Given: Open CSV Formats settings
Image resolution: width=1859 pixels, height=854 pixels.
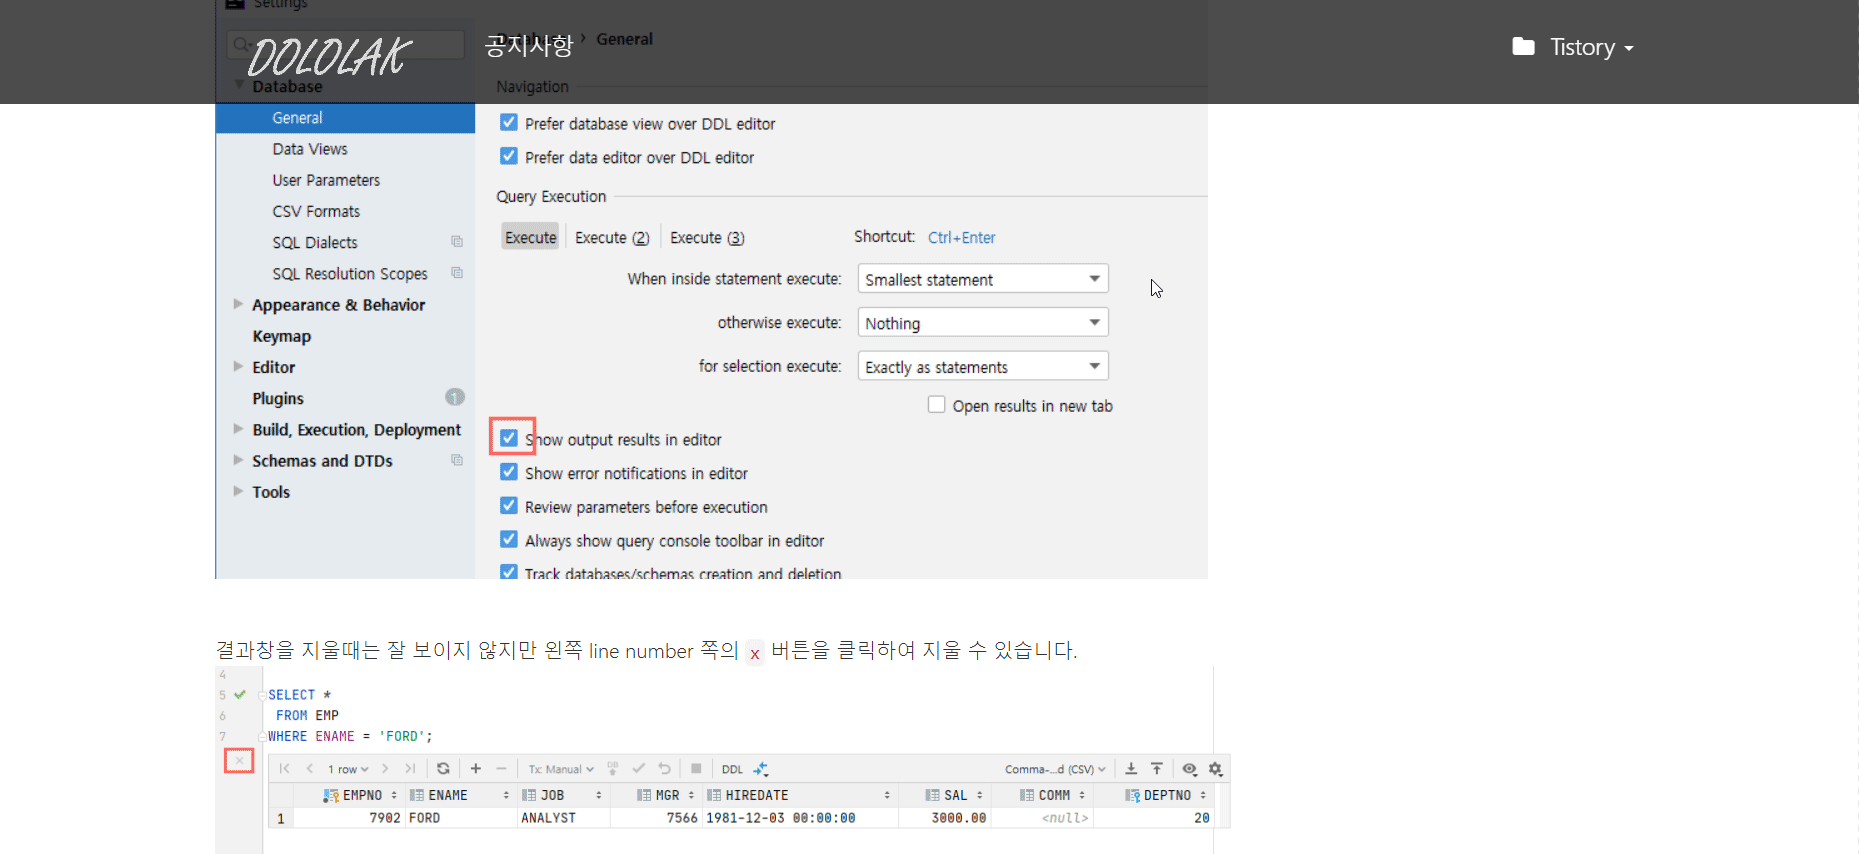Looking at the screenshot, I should (x=316, y=211).
